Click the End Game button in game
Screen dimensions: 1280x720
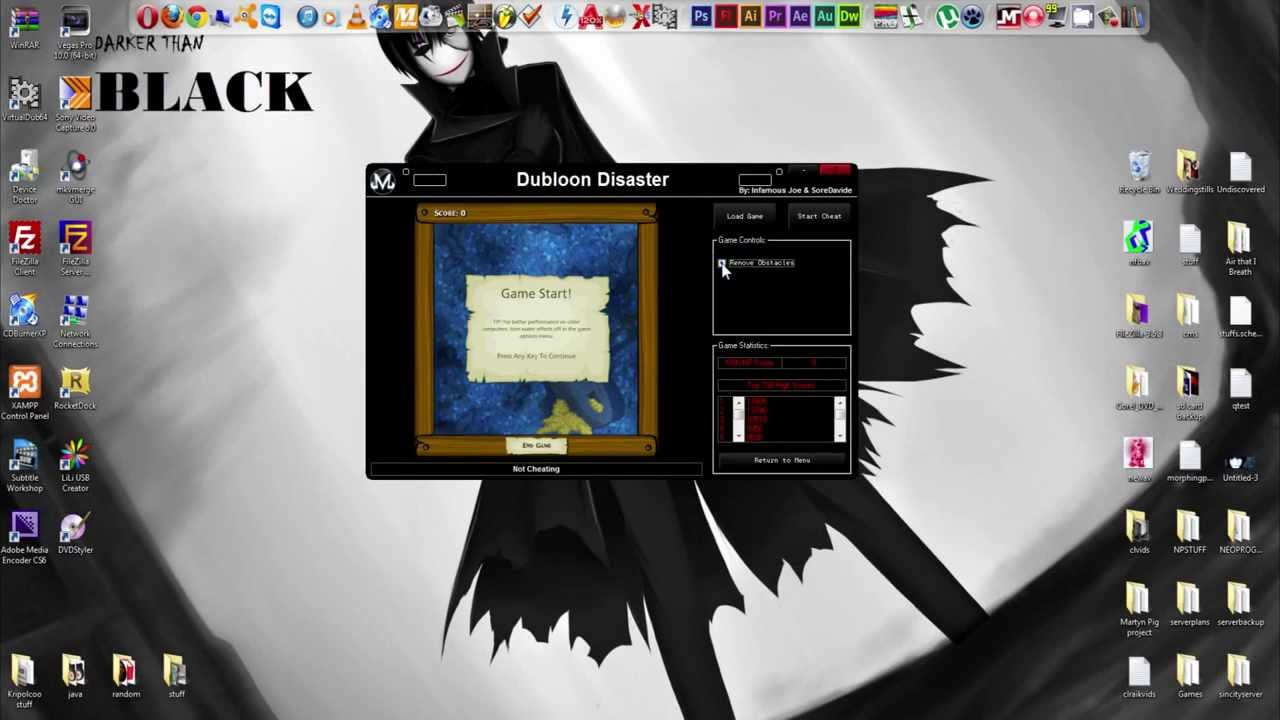coord(536,445)
